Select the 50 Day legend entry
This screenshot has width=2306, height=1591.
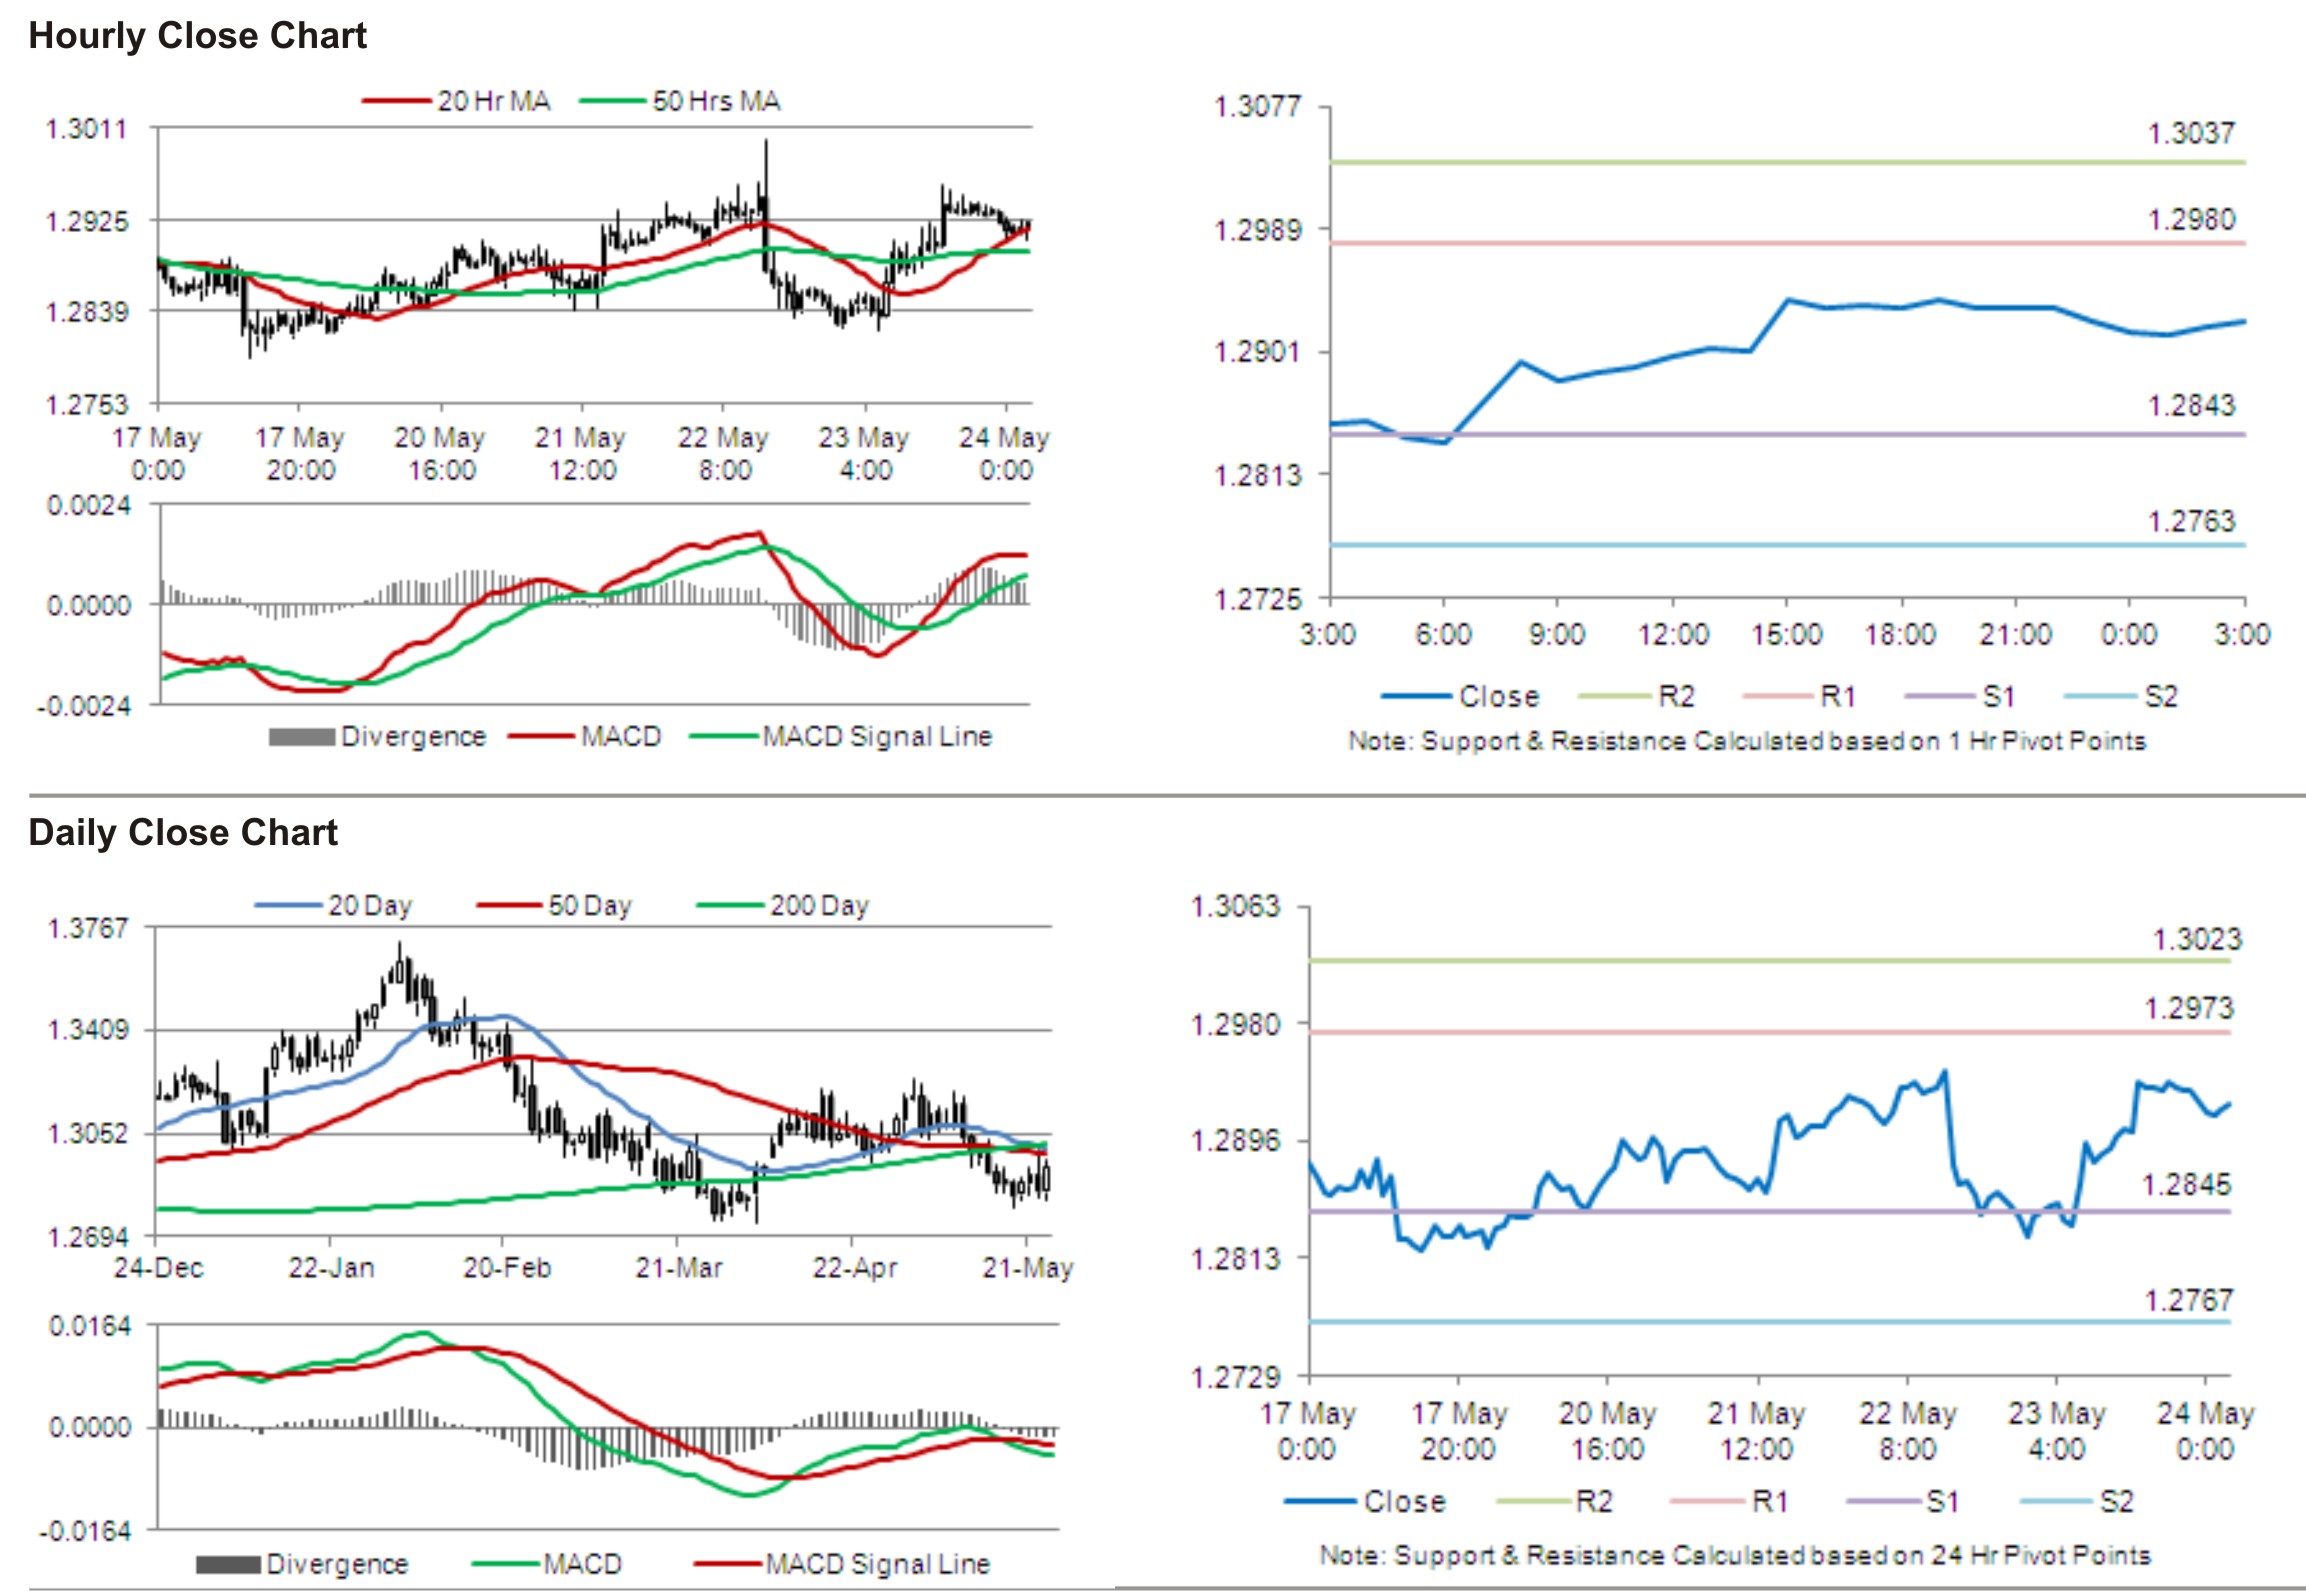pyautogui.click(x=555, y=906)
